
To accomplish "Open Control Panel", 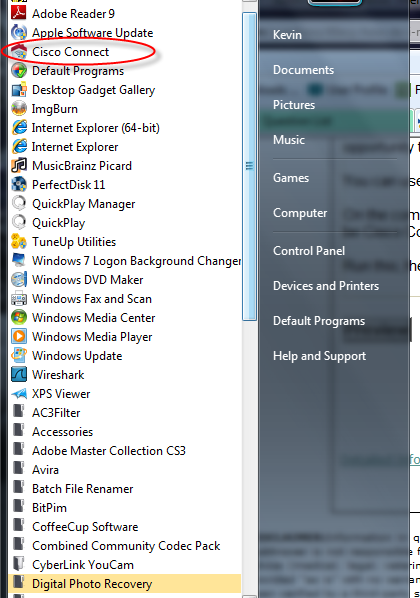I will pos(309,251).
